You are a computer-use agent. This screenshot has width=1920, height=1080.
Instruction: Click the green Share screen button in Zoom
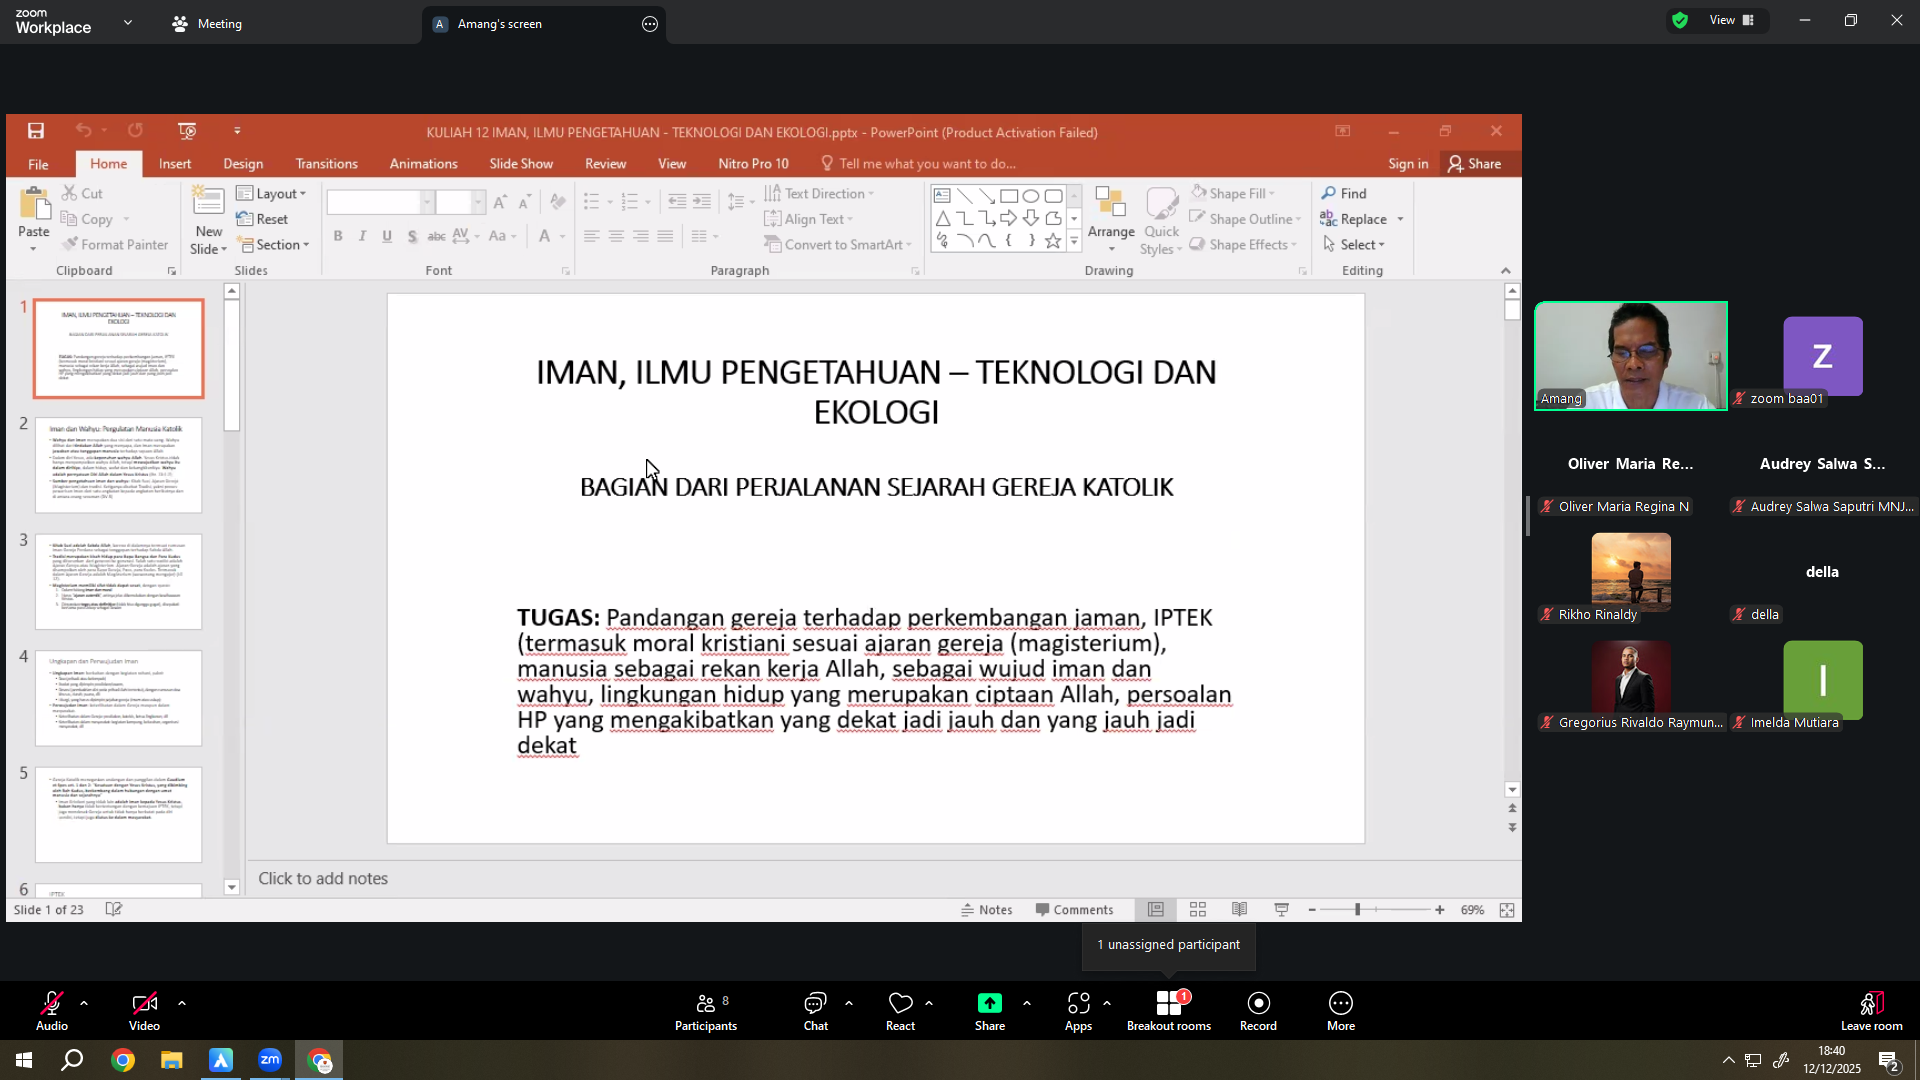pyautogui.click(x=990, y=1011)
